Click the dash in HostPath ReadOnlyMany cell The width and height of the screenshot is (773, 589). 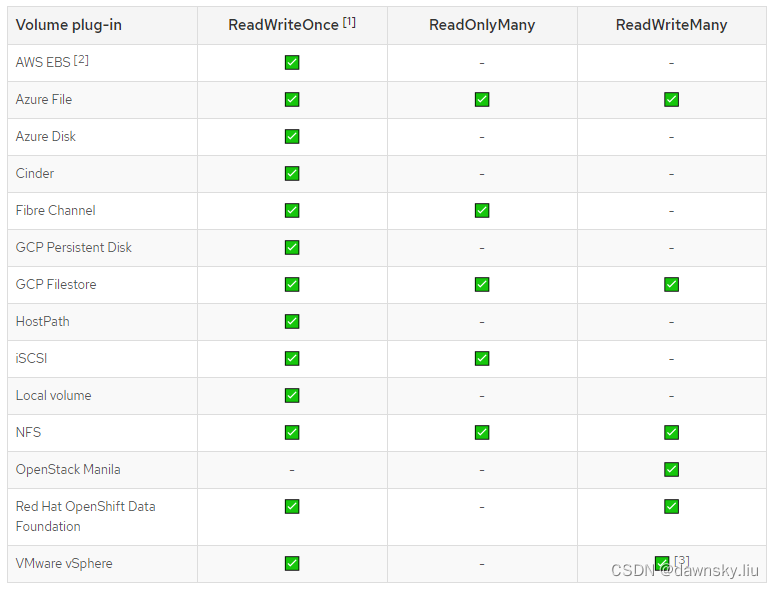click(x=482, y=322)
